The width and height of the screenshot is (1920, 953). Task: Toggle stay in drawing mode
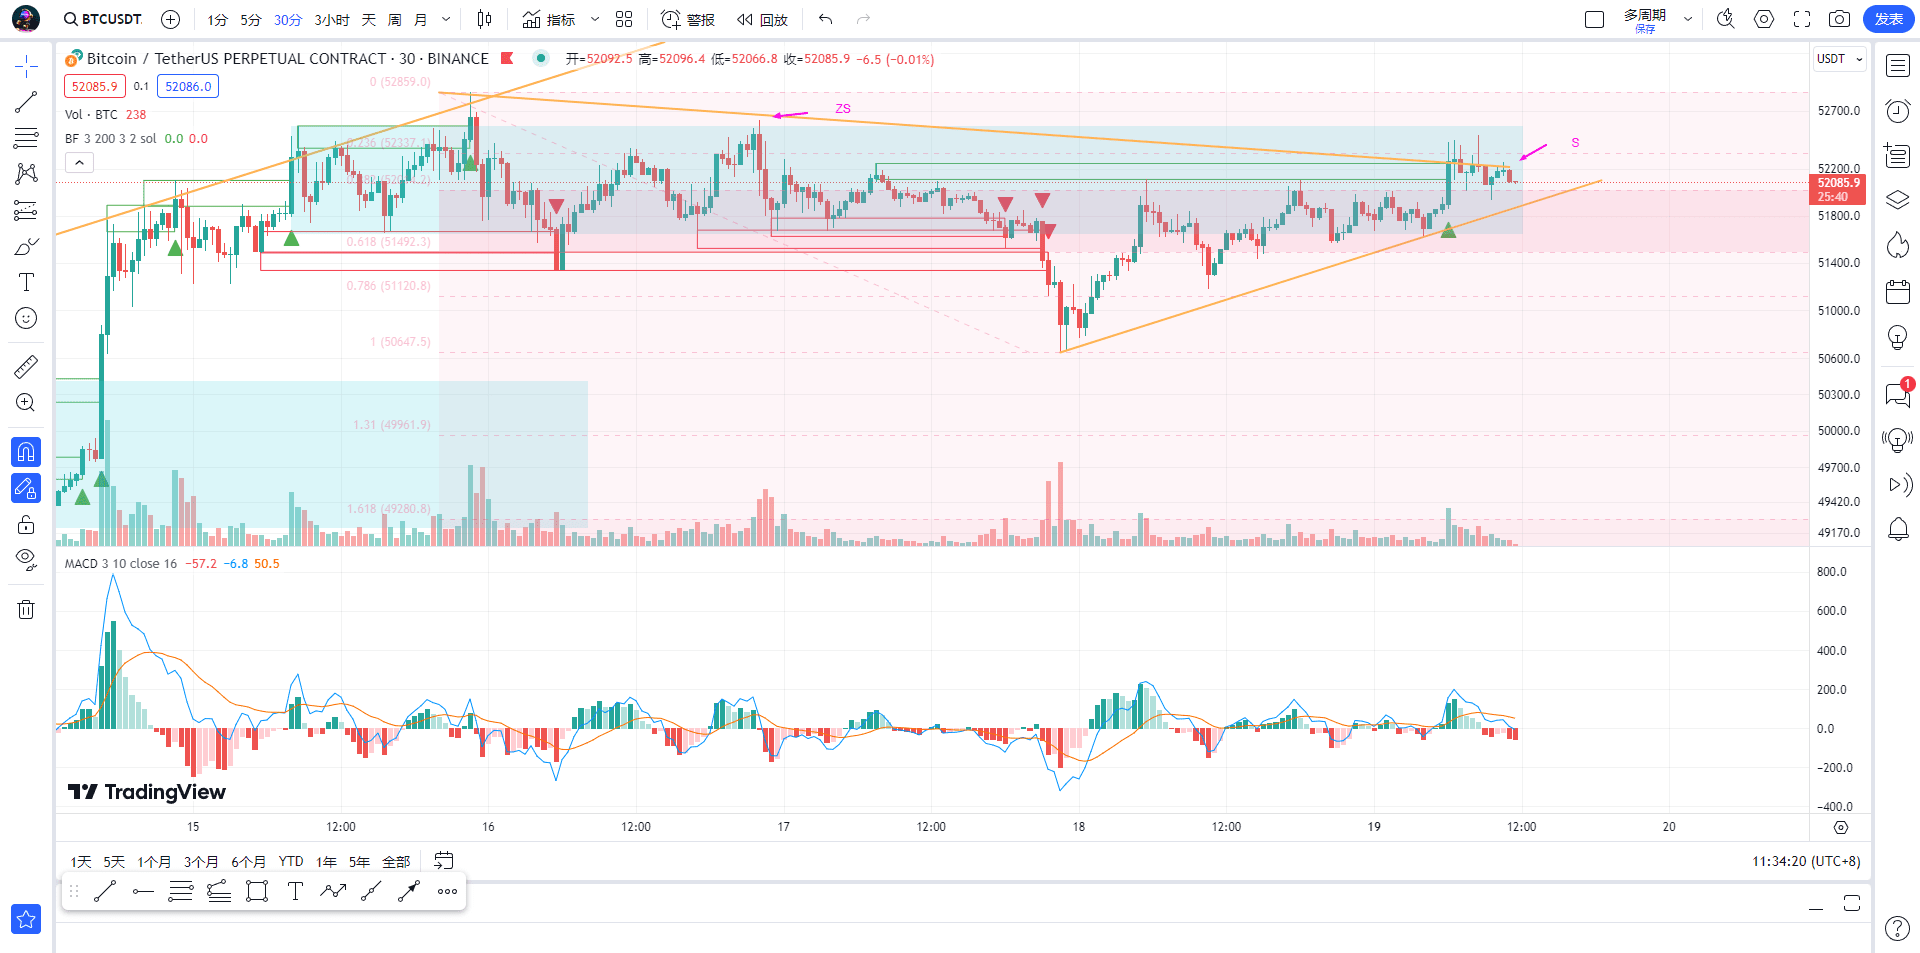26,488
